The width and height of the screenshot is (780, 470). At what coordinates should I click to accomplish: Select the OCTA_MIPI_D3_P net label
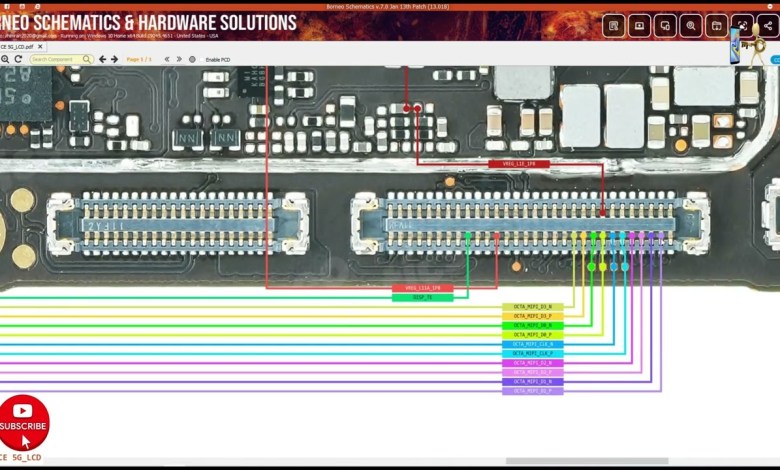[533, 316]
